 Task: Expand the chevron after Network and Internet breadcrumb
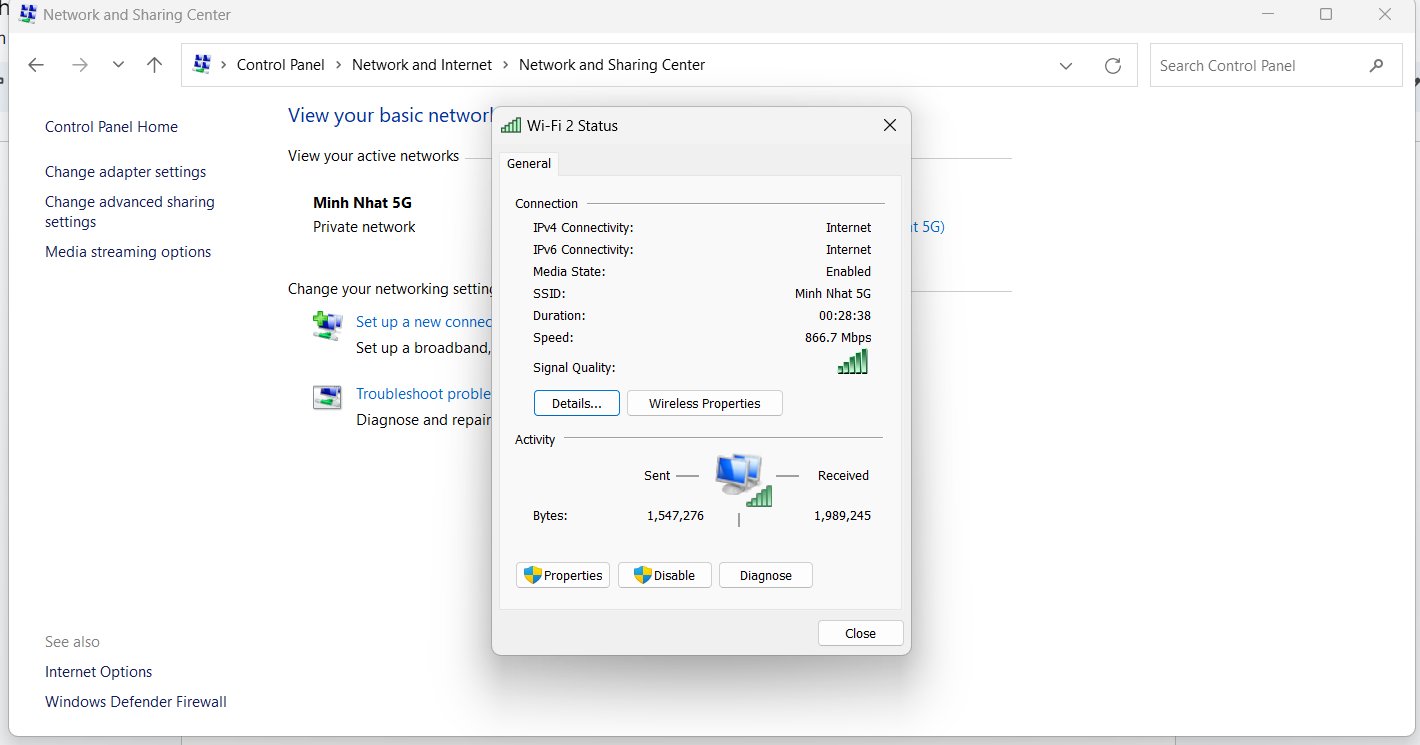click(x=506, y=65)
